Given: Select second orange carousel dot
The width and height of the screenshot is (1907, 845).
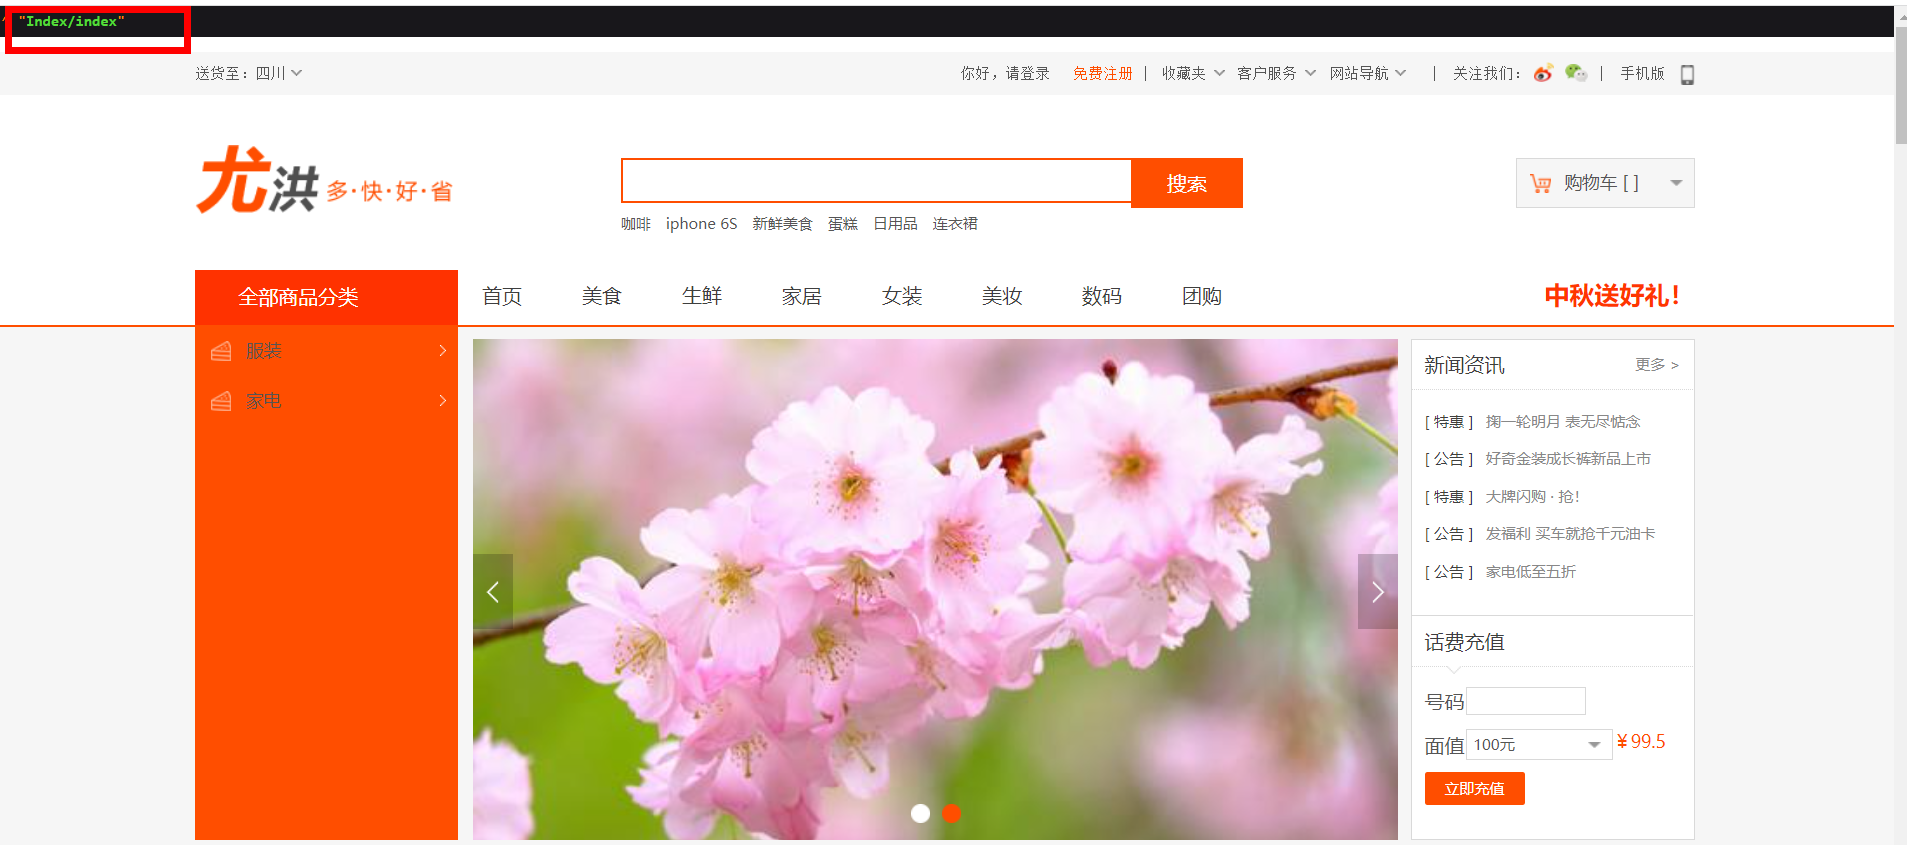Looking at the screenshot, I should (x=952, y=813).
